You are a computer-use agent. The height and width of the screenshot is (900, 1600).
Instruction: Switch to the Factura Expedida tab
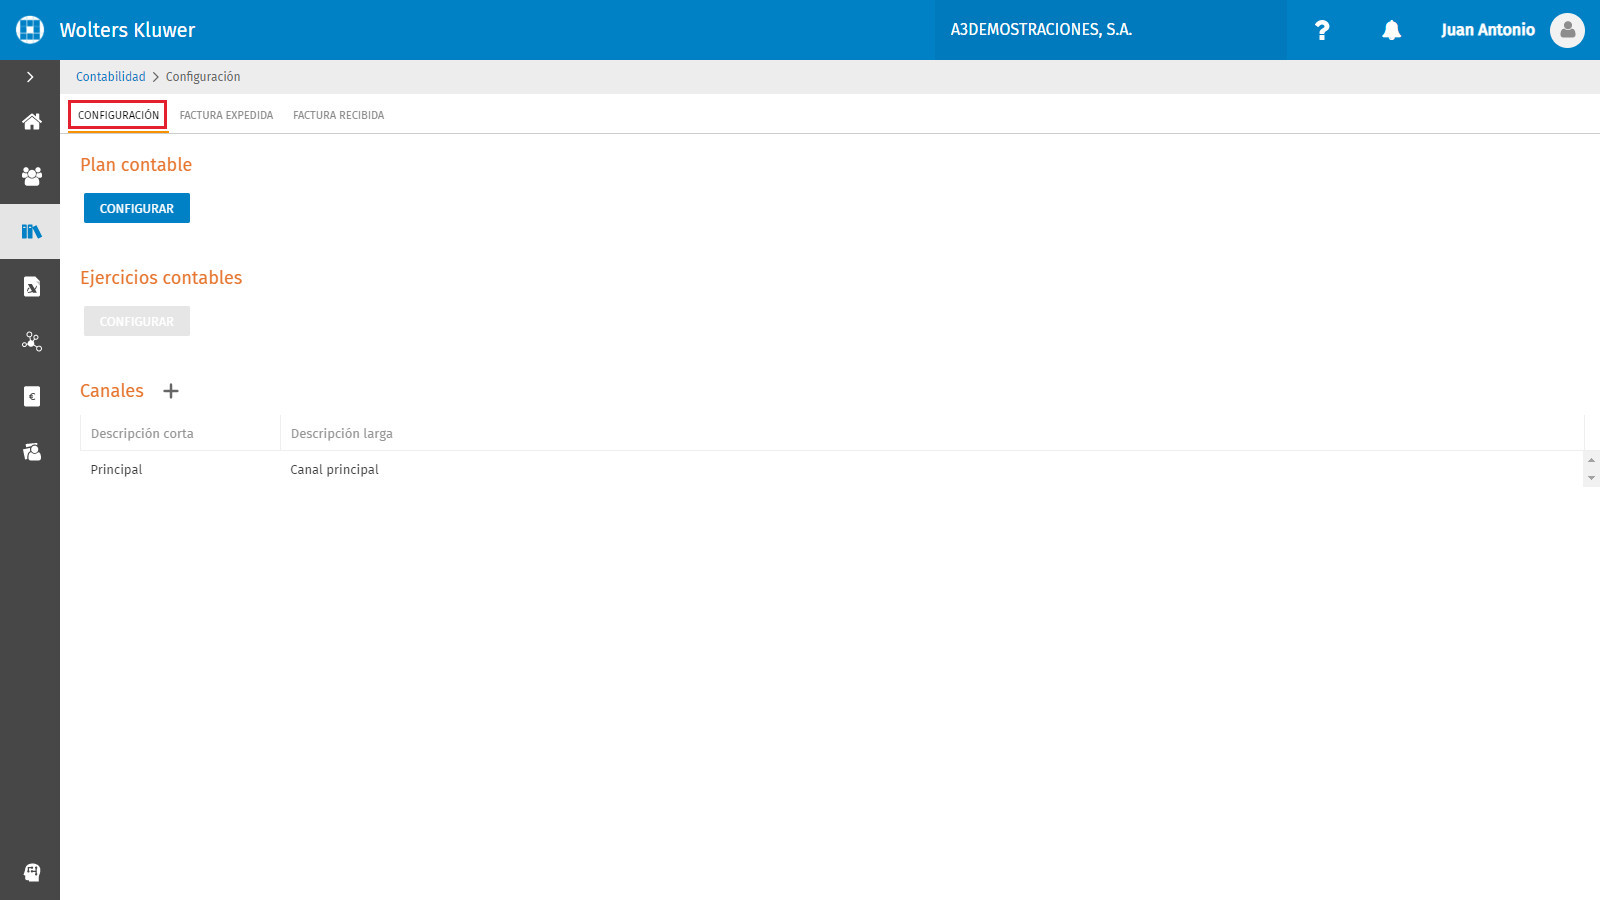(x=226, y=115)
